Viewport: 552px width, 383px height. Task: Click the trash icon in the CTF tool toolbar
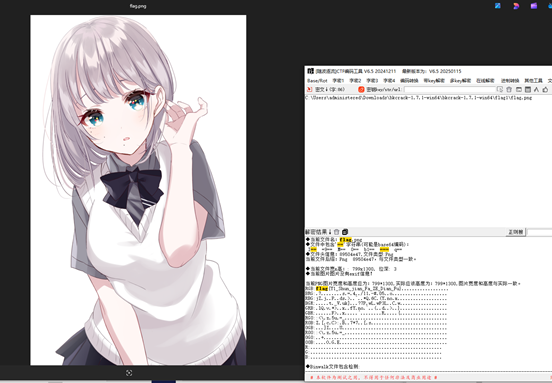(x=509, y=89)
